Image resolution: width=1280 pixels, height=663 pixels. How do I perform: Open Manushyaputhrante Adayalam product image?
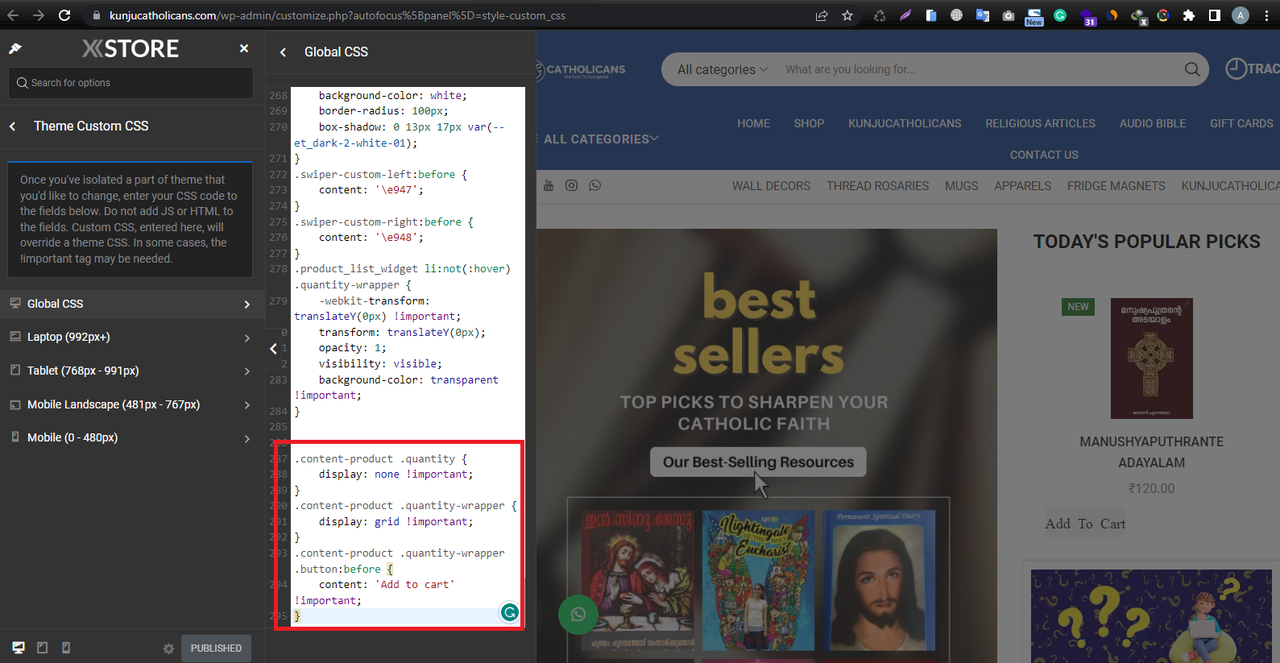(1151, 358)
